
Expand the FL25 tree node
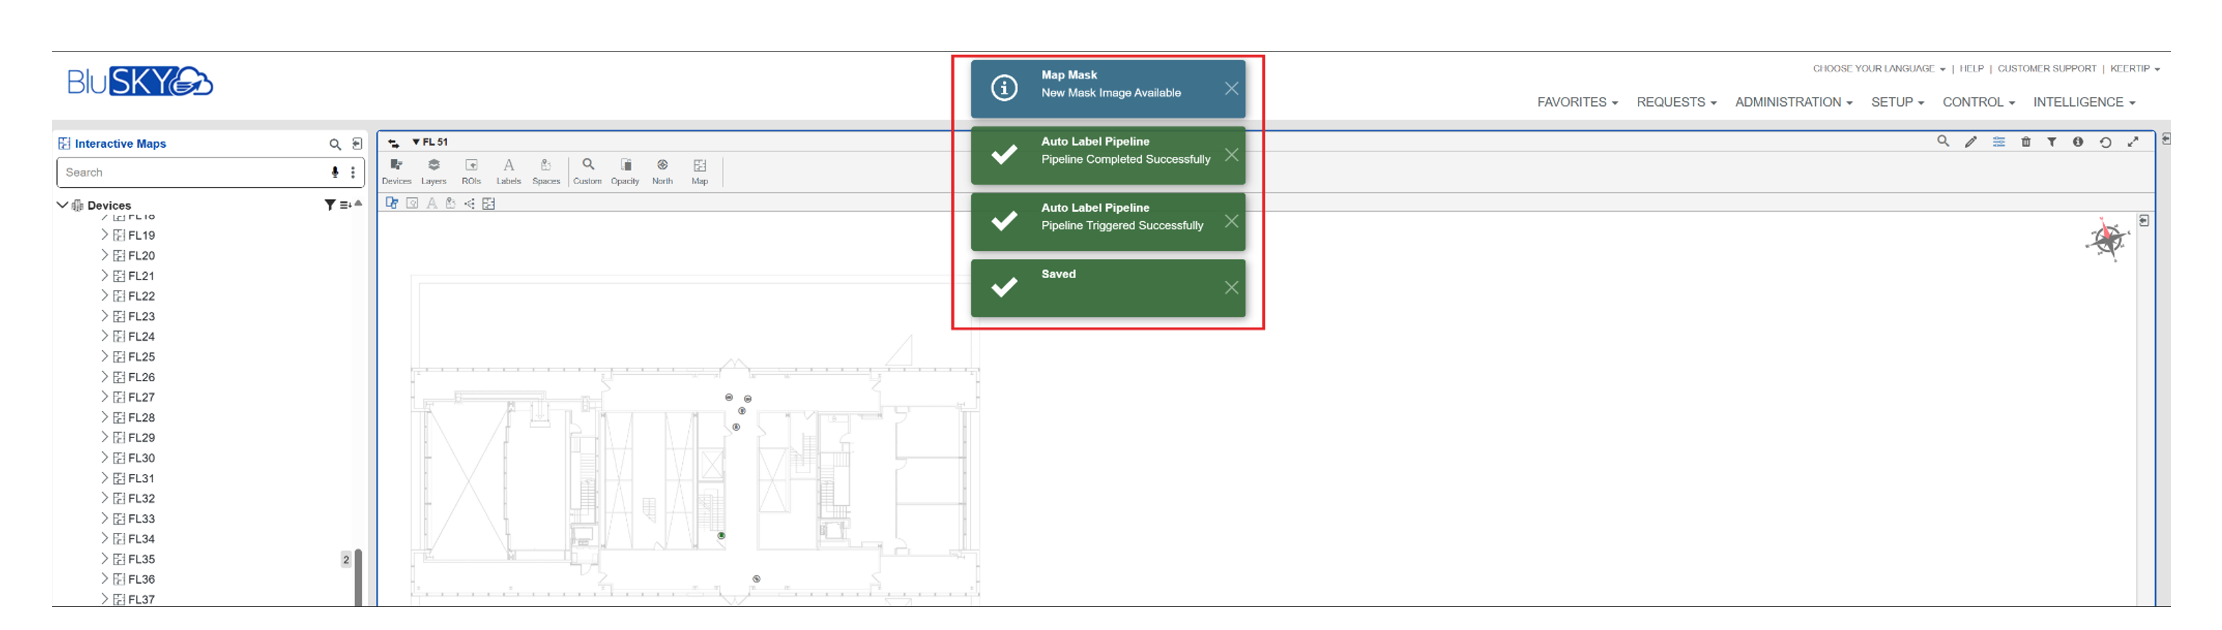coord(104,357)
